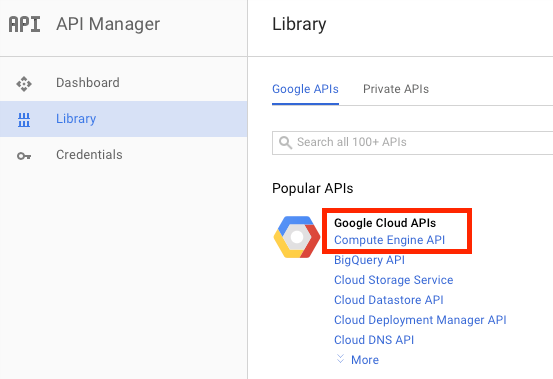
Task: Open the Cloud Deployment Manager API link
Action: [420, 320]
